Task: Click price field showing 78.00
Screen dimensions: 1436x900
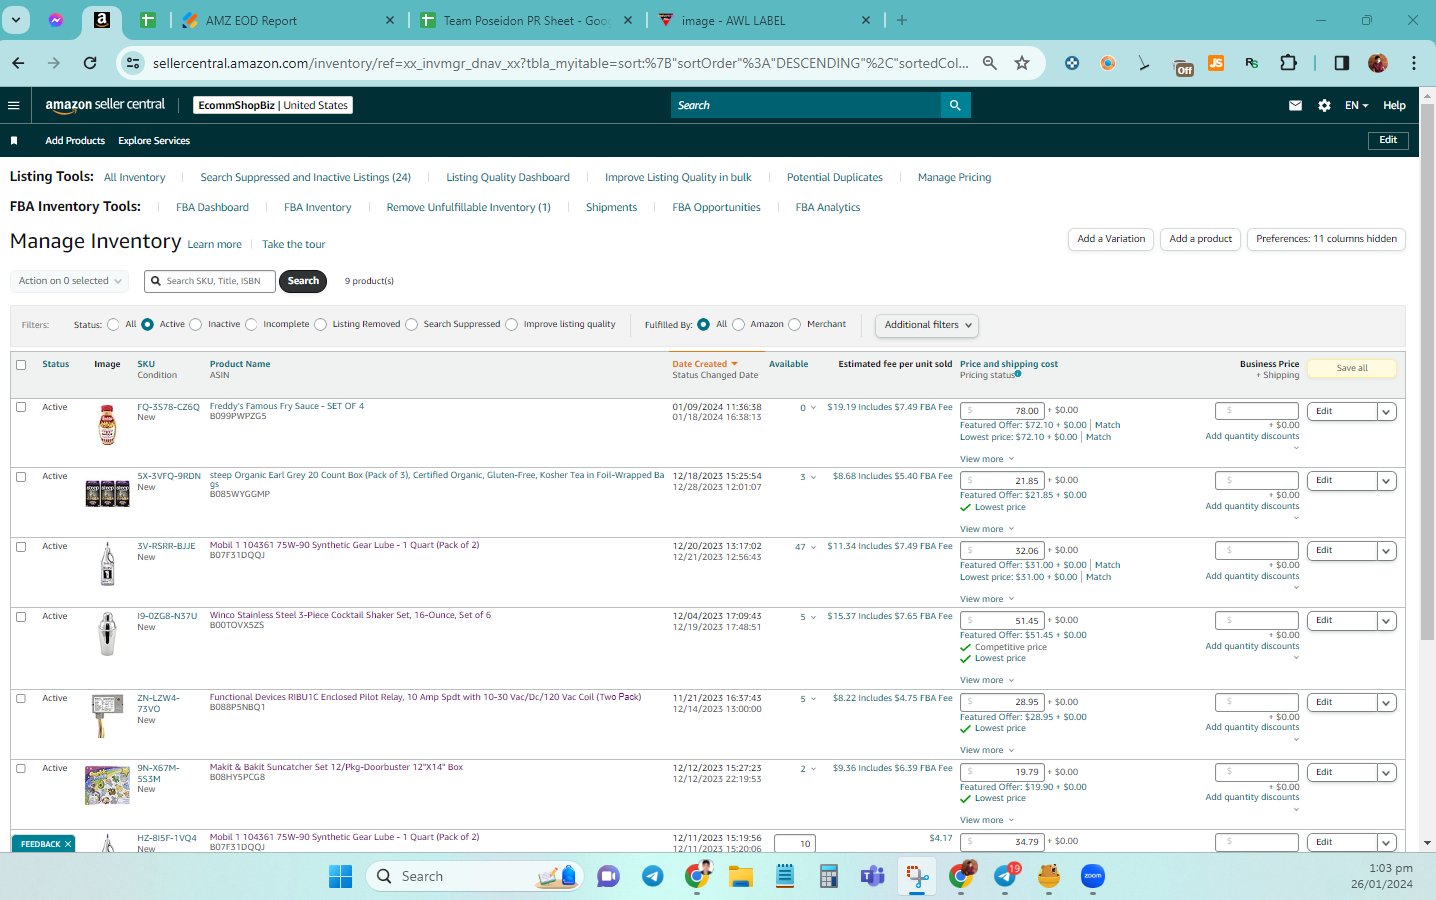Action: click(x=1002, y=411)
